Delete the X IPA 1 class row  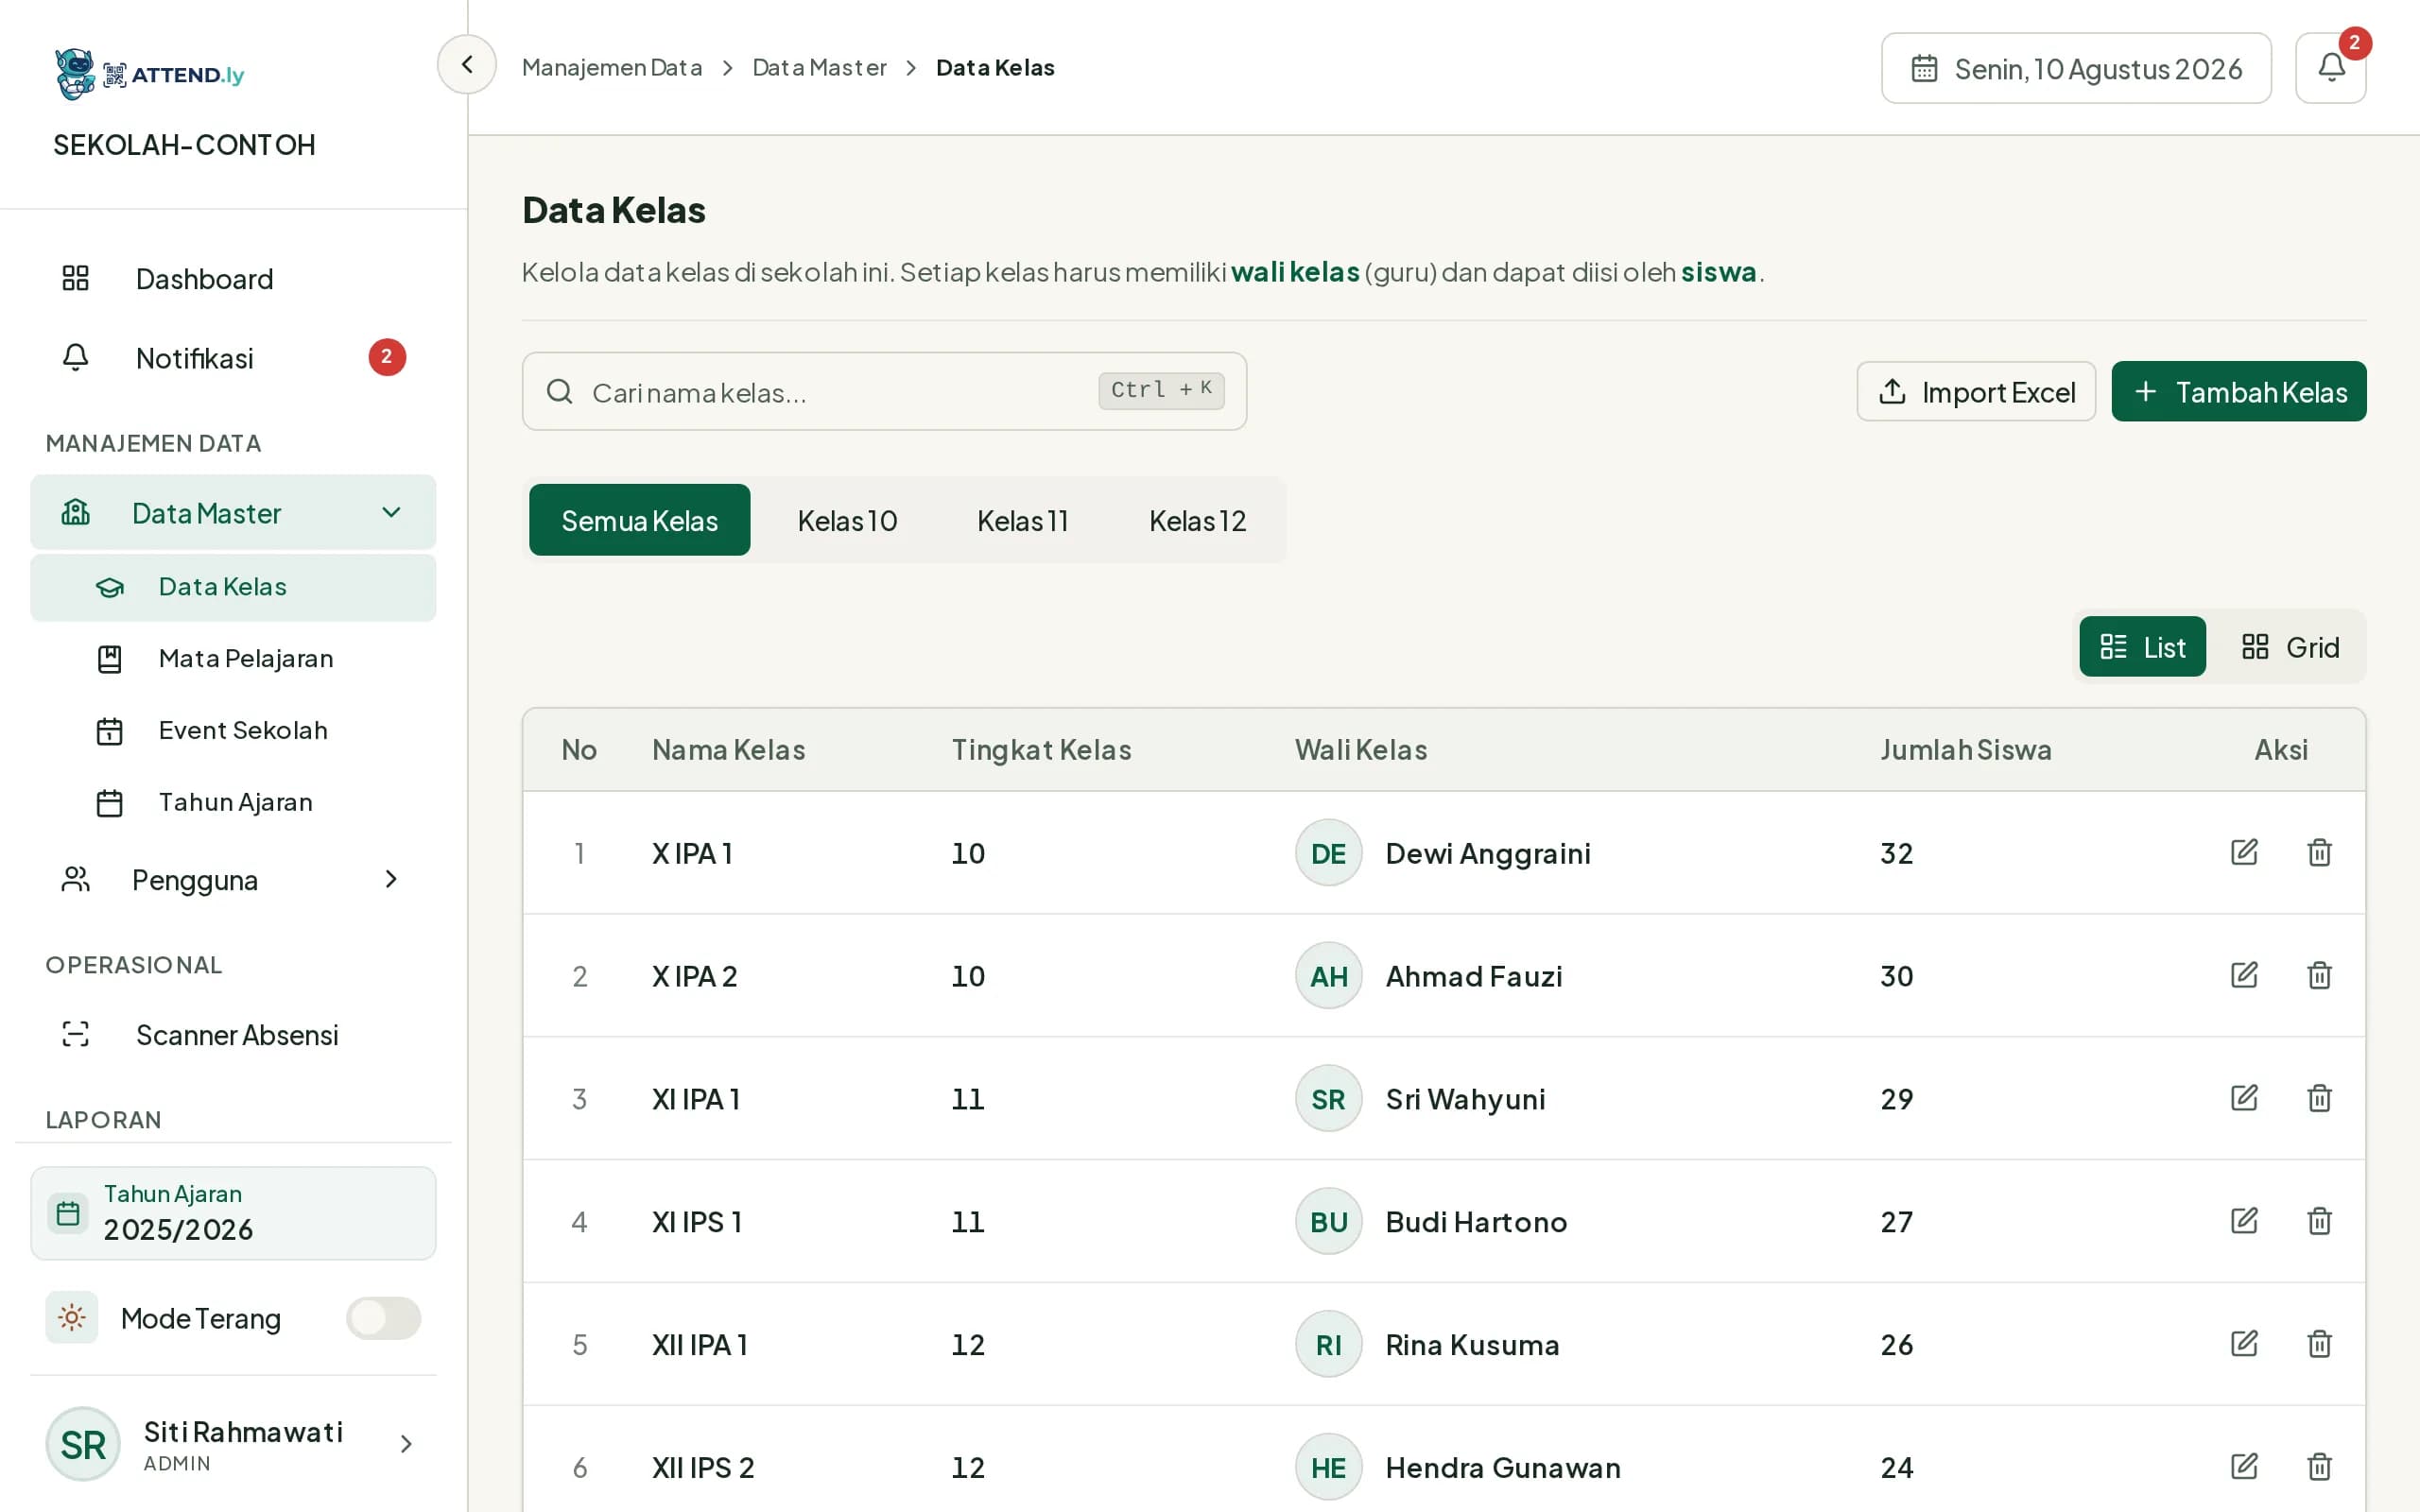tap(2319, 852)
